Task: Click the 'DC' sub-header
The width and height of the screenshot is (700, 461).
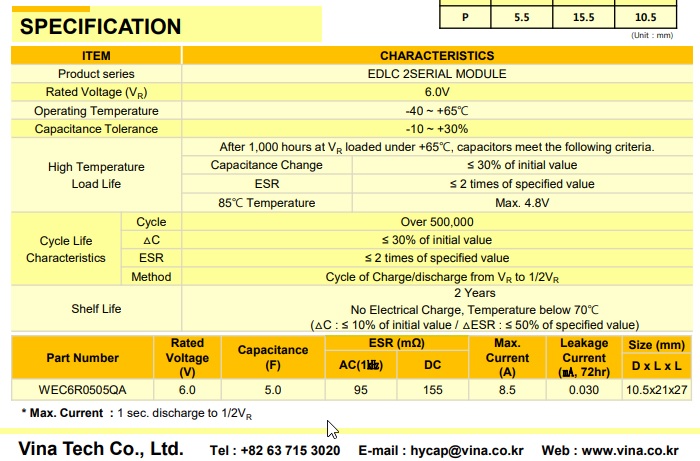Action: coord(433,365)
